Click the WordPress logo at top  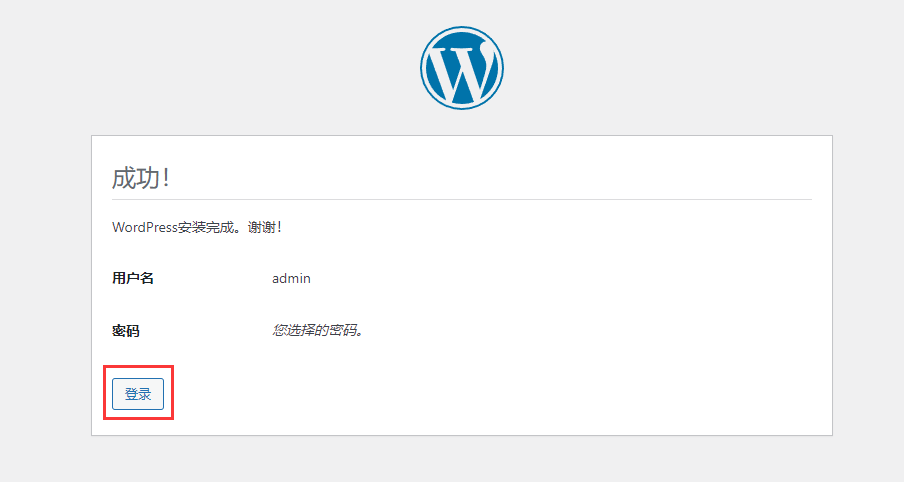pyautogui.click(x=462, y=68)
